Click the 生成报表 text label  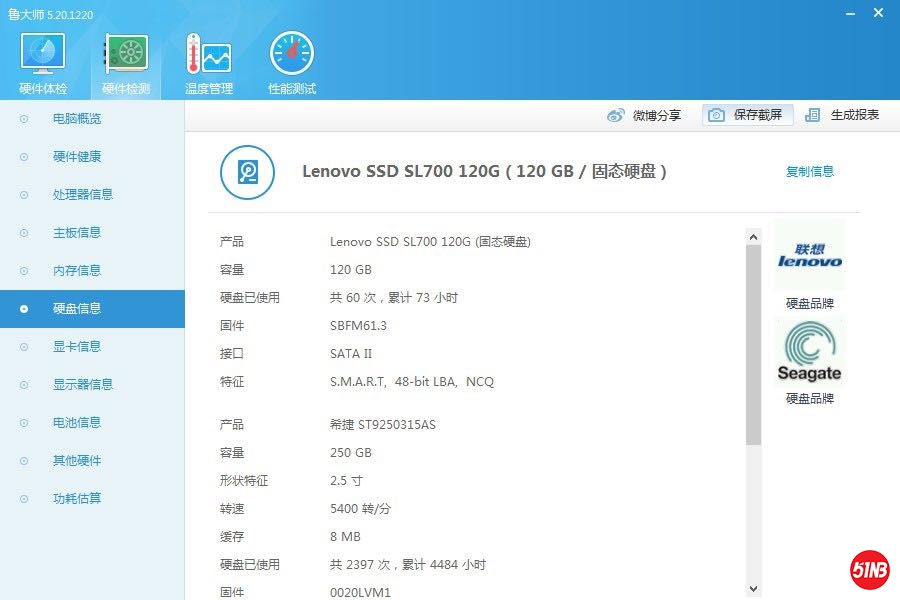pyautogui.click(x=855, y=115)
